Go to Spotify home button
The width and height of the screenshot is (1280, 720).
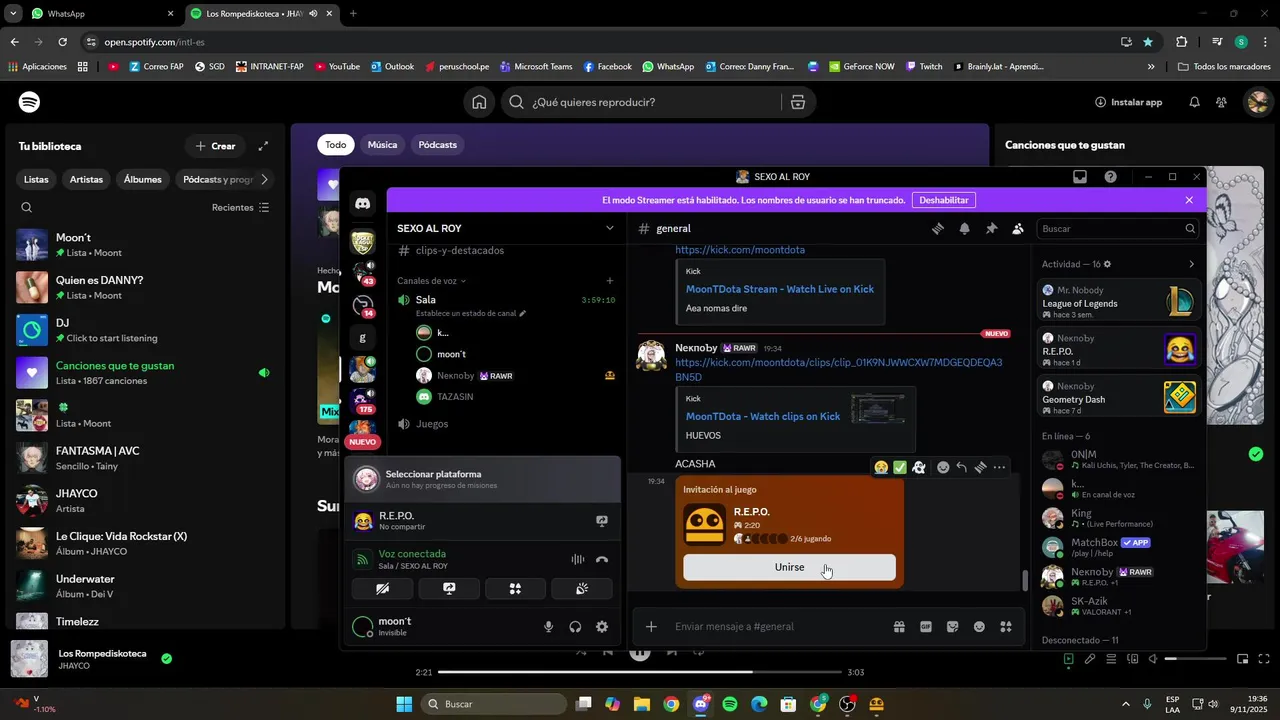click(x=480, y=102)
